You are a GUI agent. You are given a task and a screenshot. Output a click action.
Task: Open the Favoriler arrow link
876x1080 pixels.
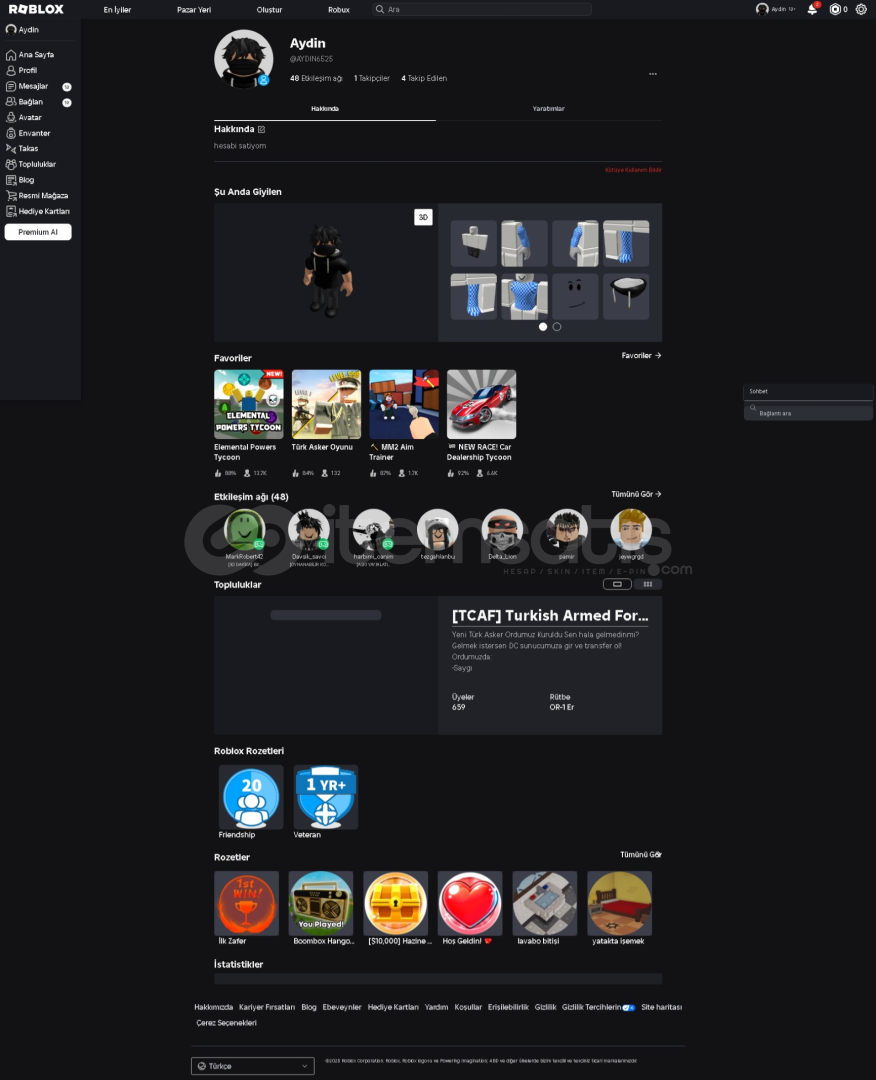coord(641,355)
